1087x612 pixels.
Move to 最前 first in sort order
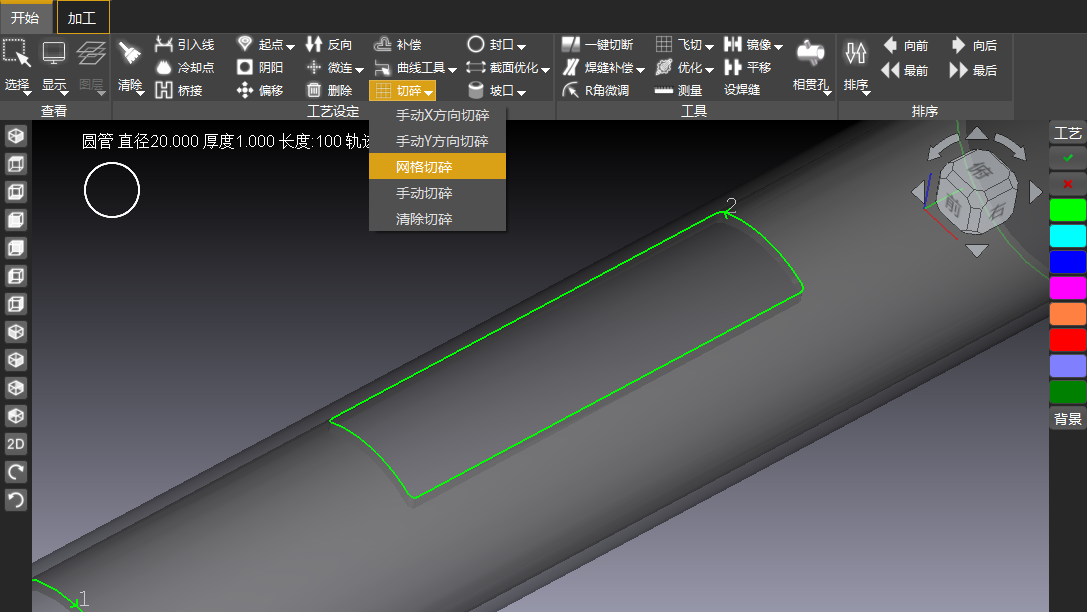click(905, 70)
